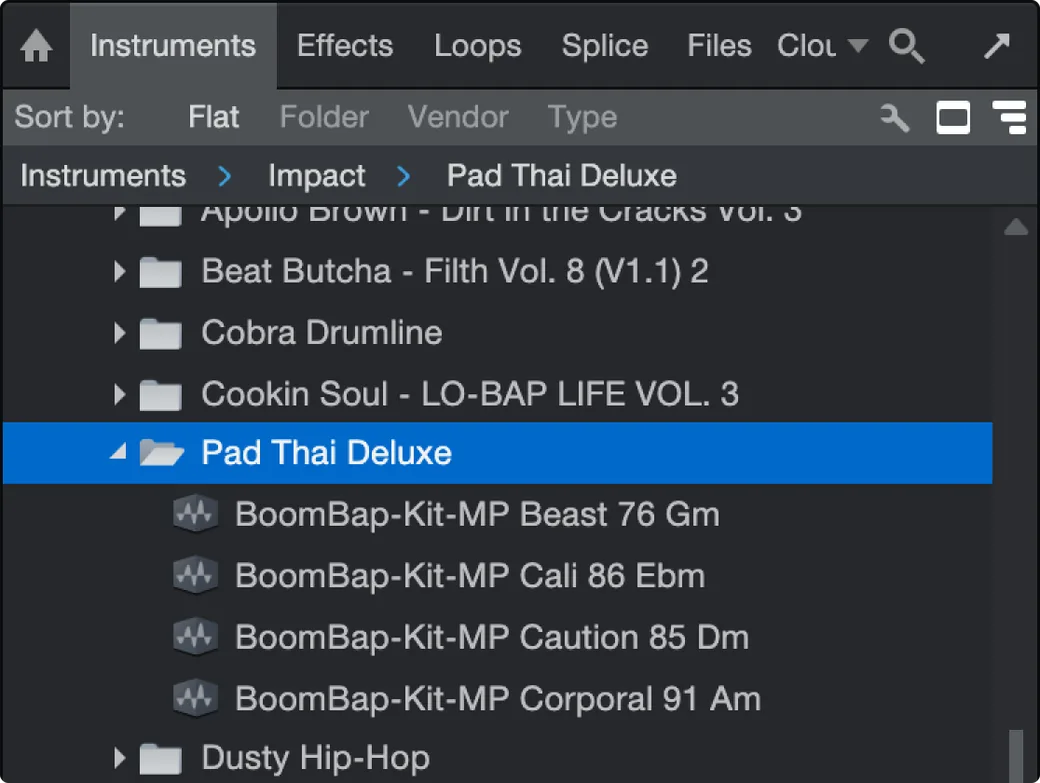This screenshot has width=1040, height=783.
Task: Click the open Pad Thai Deluxe folder icon
Action: point(161,453)
